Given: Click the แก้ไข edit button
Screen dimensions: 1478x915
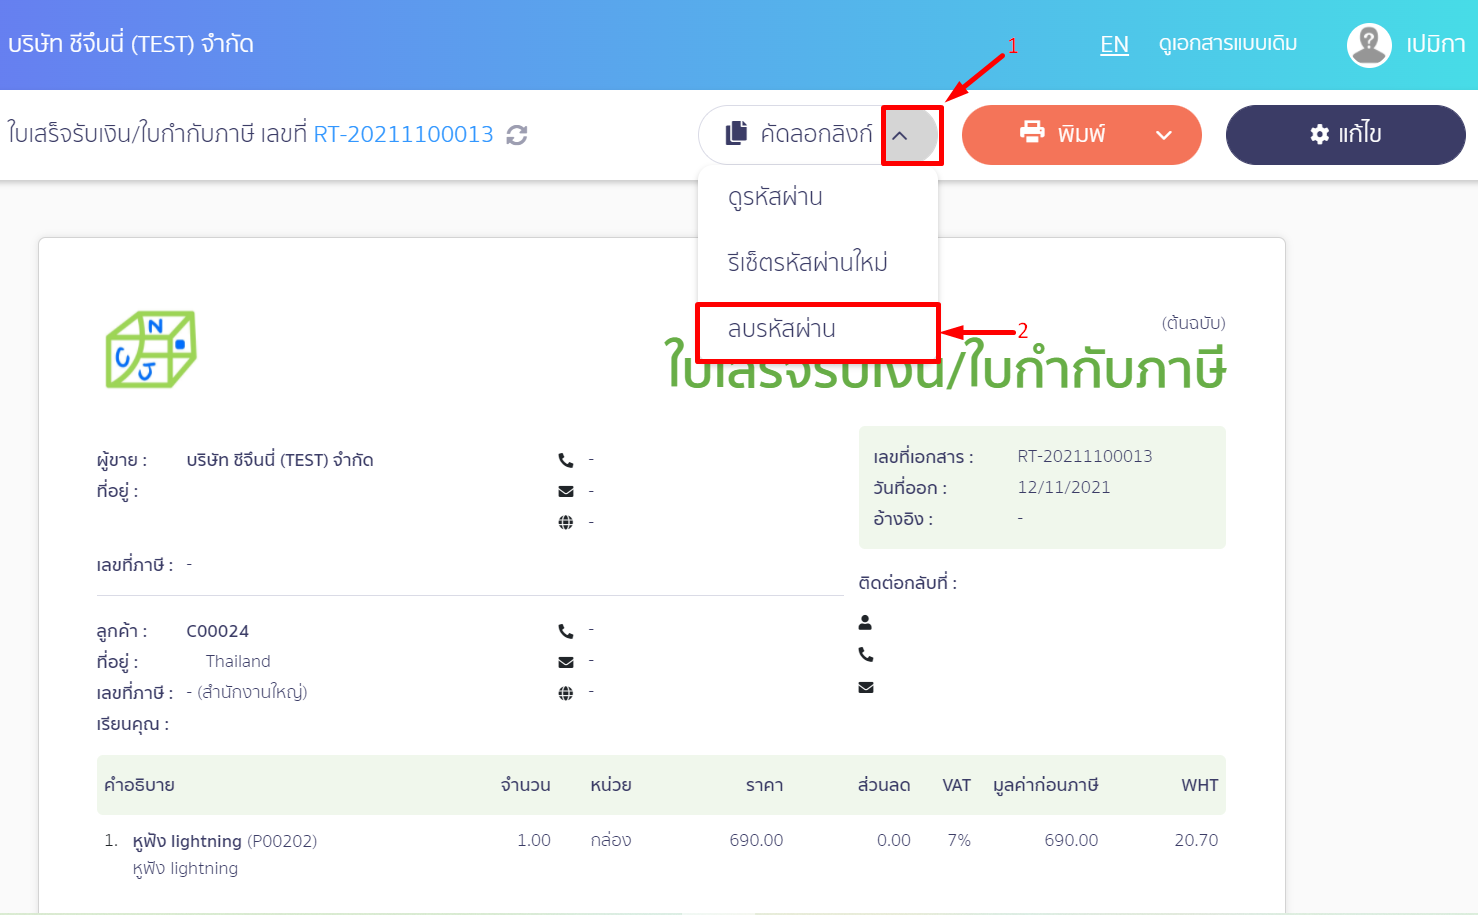Looking at the screenshot, I should (1346, 134).
